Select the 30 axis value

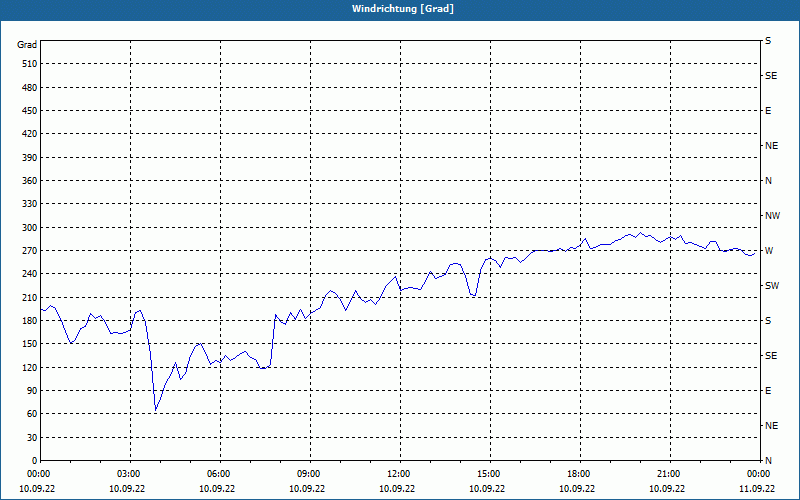point(32,437)
